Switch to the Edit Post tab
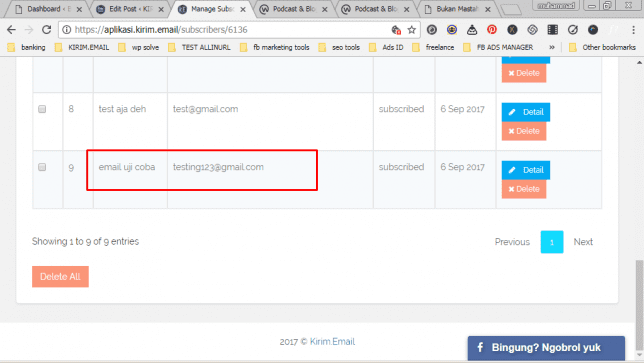Image resolution: width=644 pixels, height=363 pixels. [x=129, y=9]
